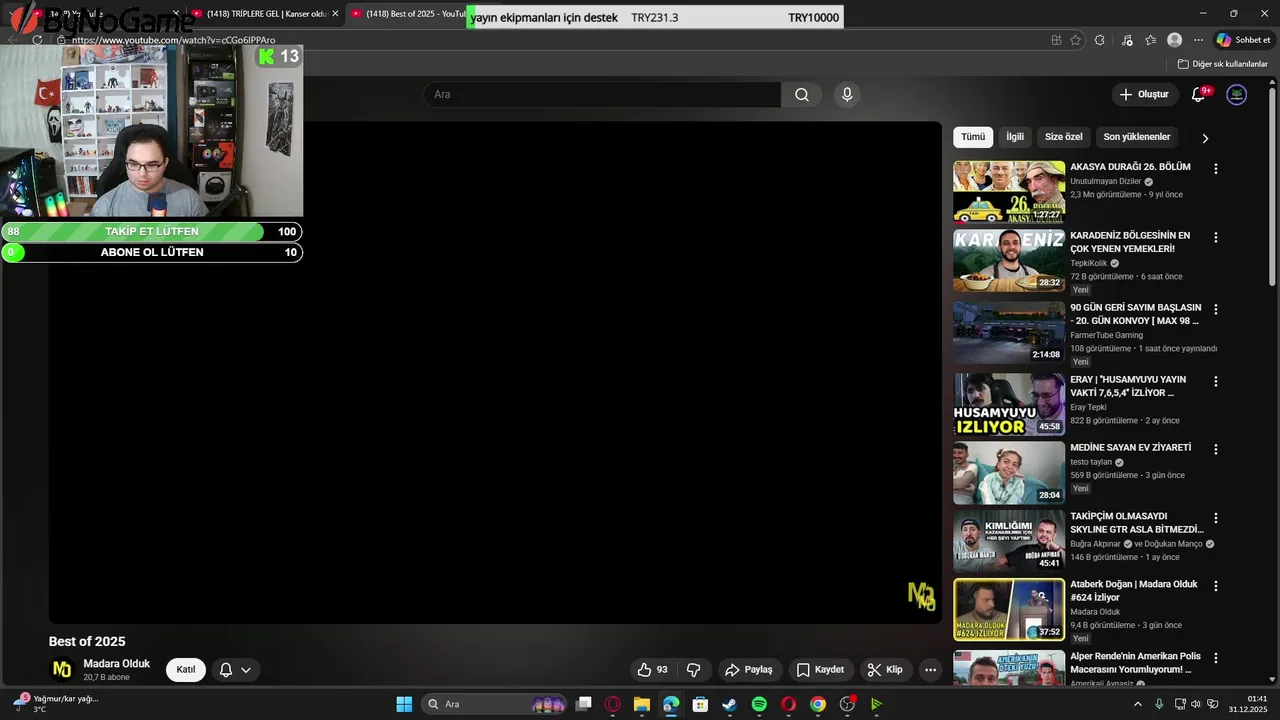Open volume control in system tray

coord(1195,704)
